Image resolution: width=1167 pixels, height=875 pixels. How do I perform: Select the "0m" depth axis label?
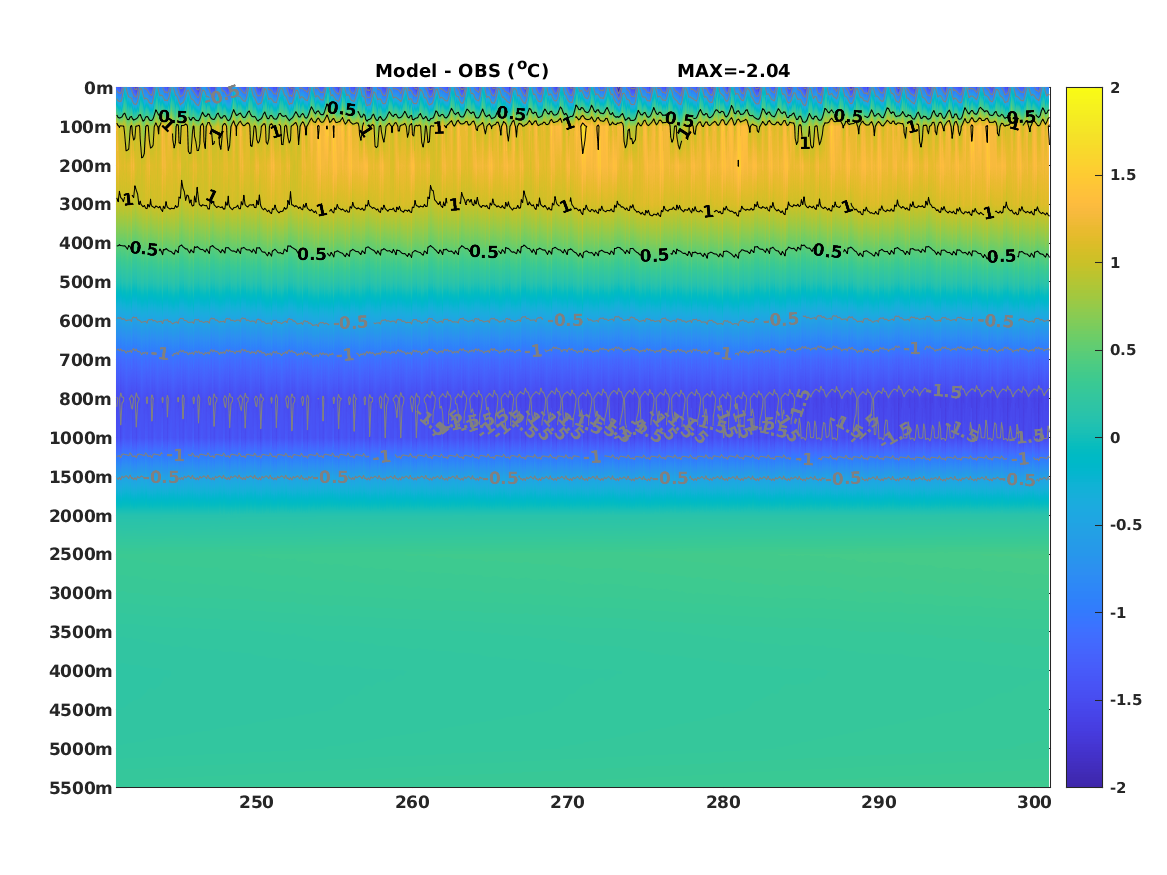98,89
